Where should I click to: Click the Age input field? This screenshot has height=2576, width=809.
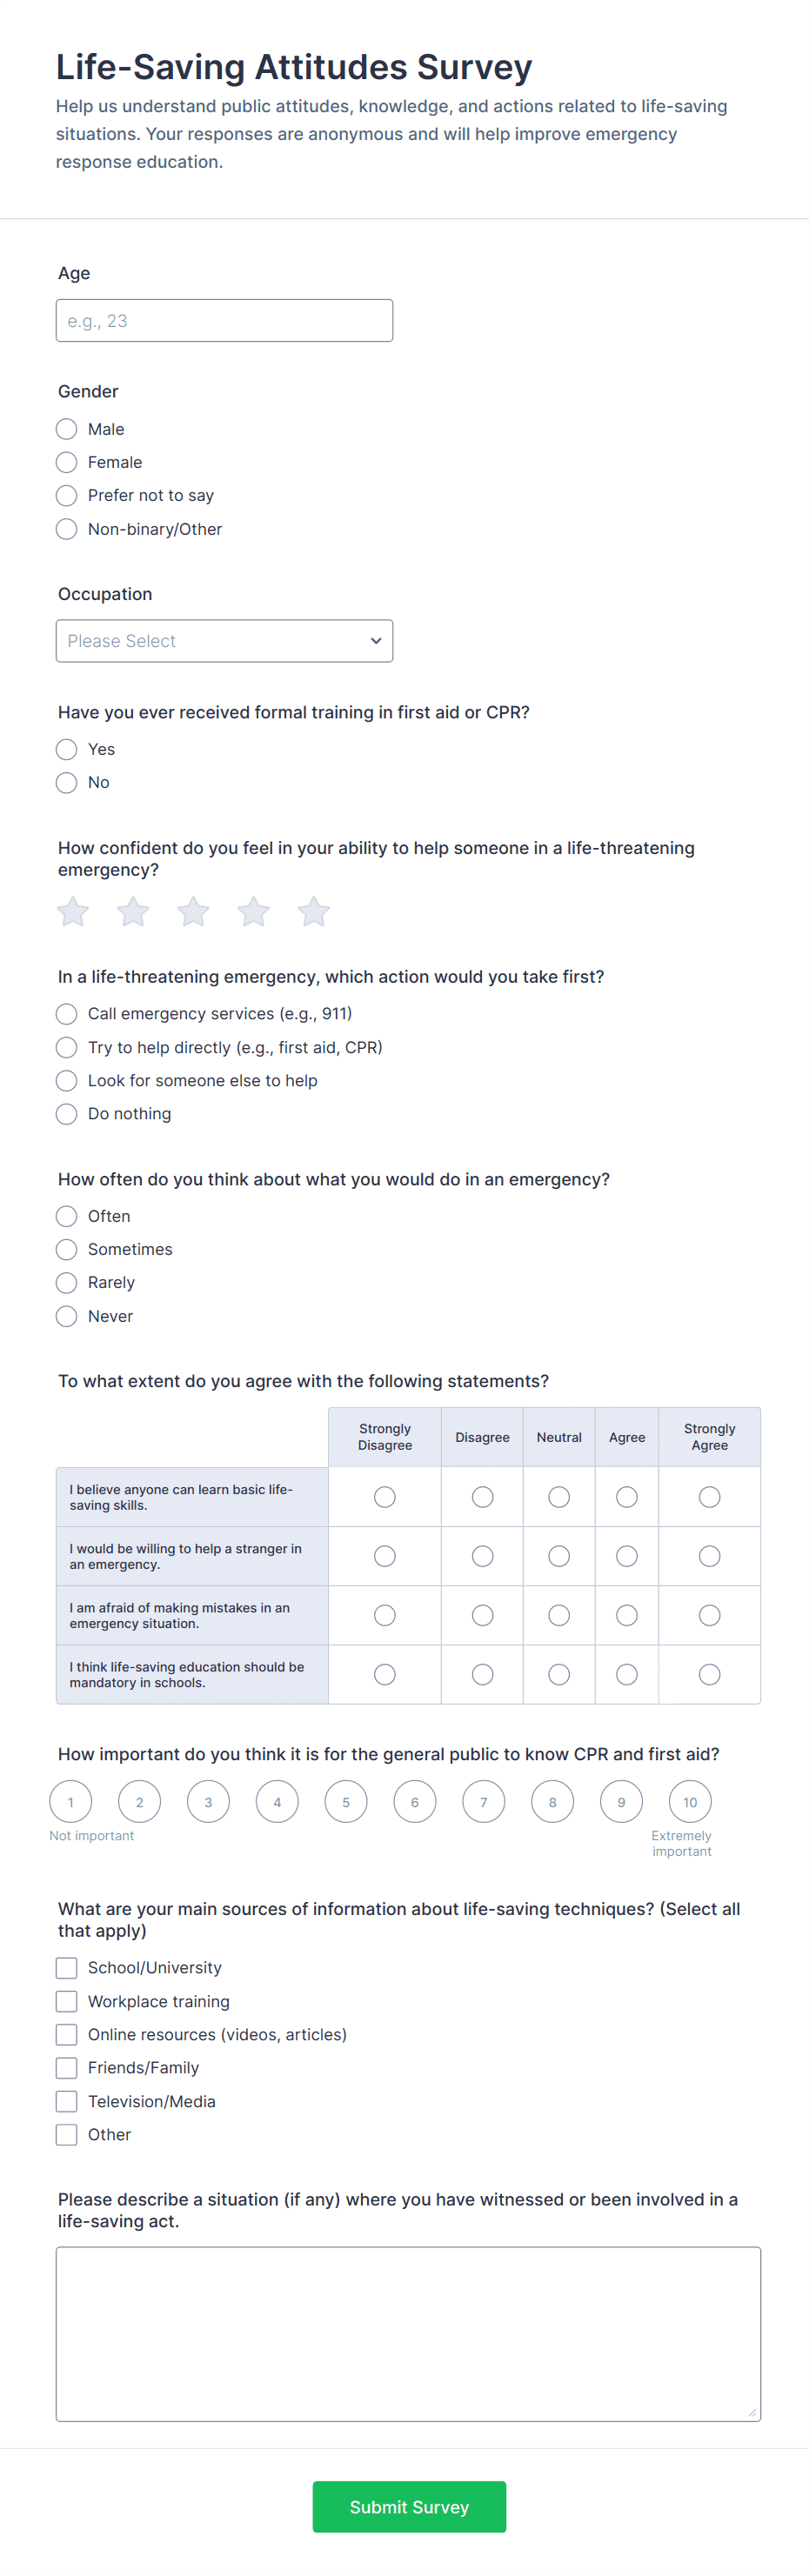[x=224, y=321]
